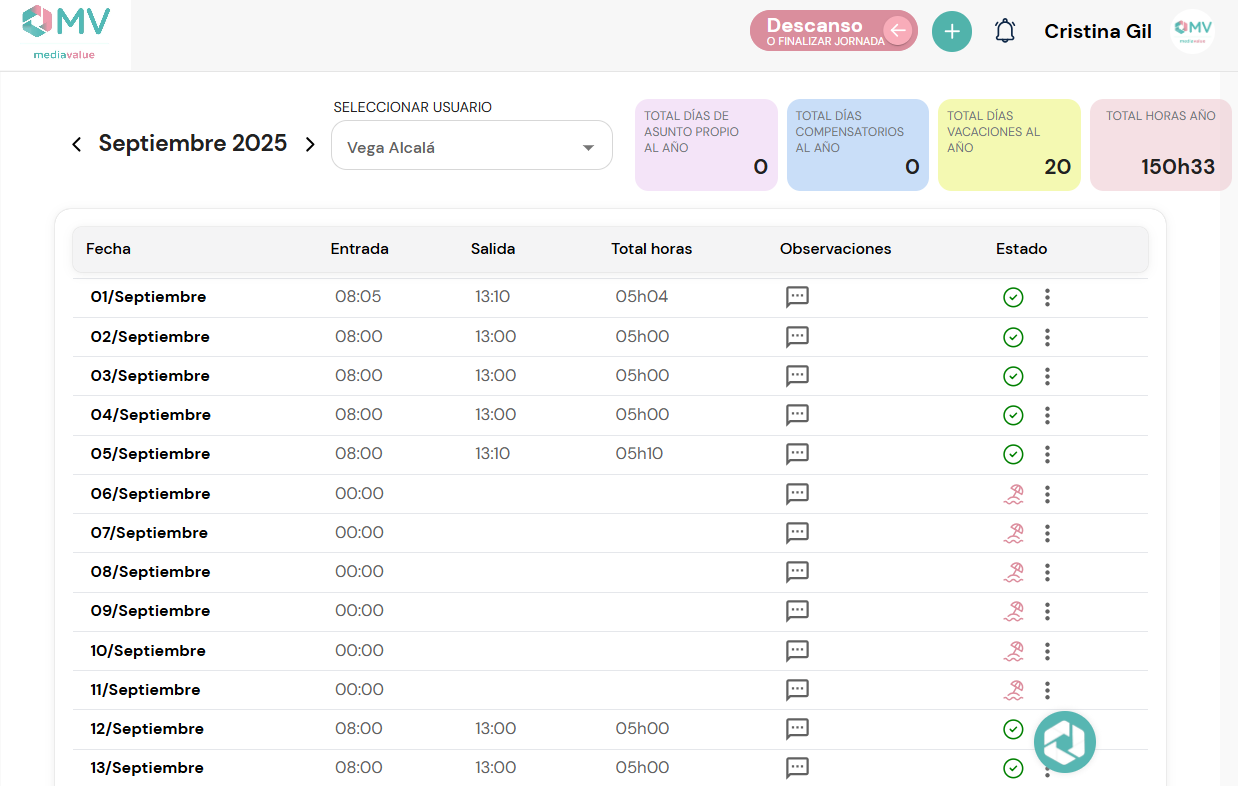Screen dimensions: 1238x786
Task: Open three-dot menu for 02/Septiembre
Action: click(1047, 337)
